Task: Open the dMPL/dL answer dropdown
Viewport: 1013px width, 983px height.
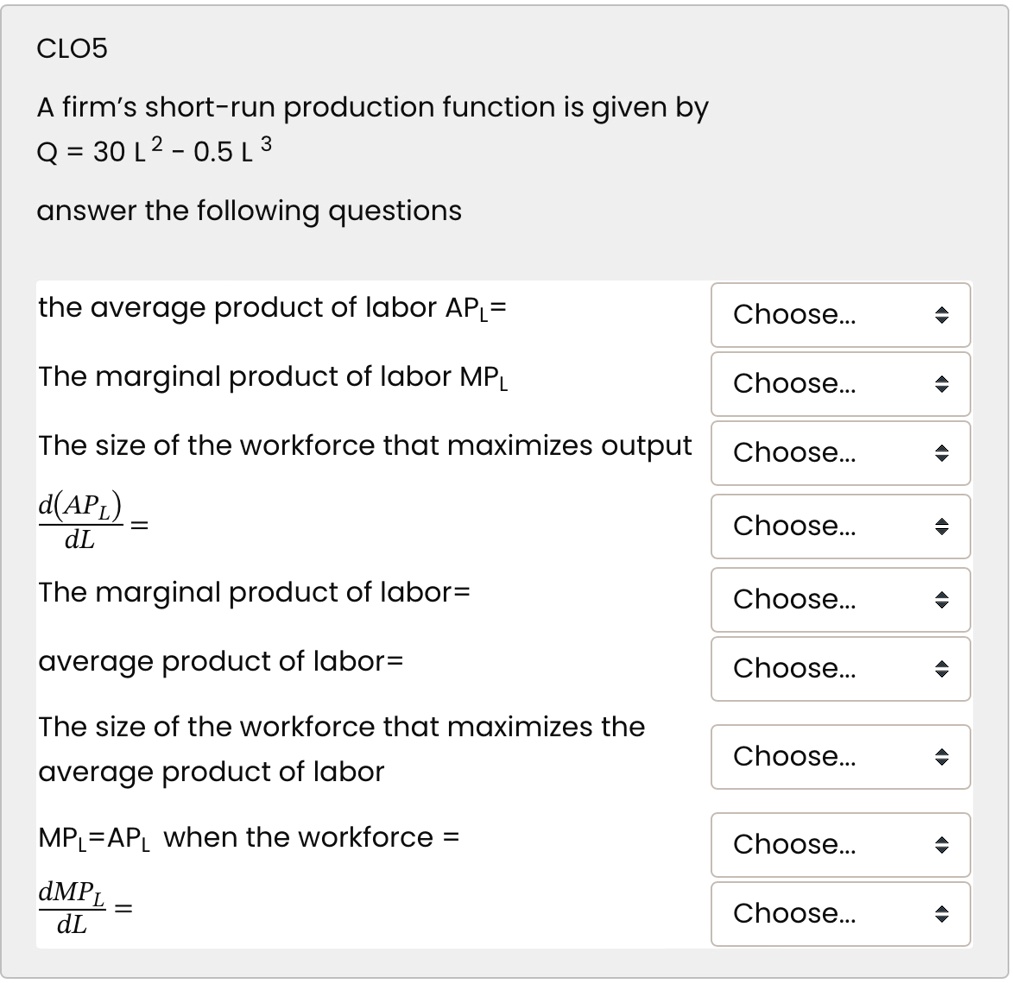Action: point(841,914)
